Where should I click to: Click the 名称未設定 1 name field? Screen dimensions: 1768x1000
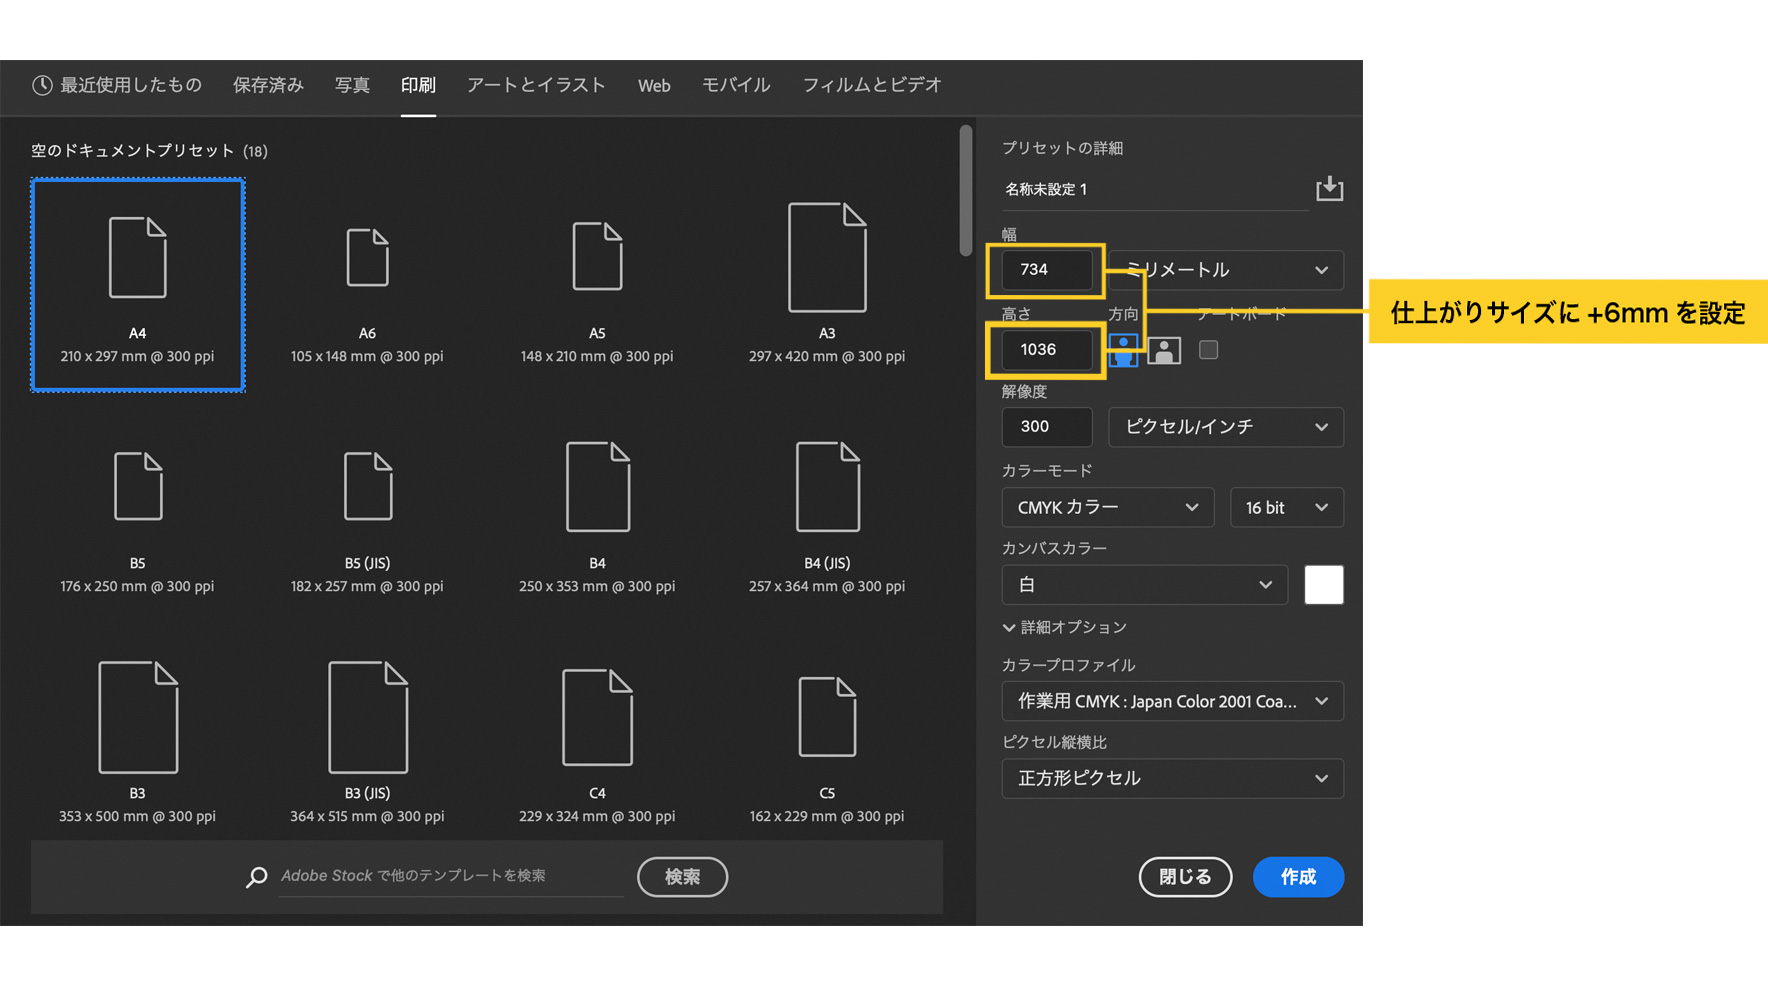pos(1155,190)
